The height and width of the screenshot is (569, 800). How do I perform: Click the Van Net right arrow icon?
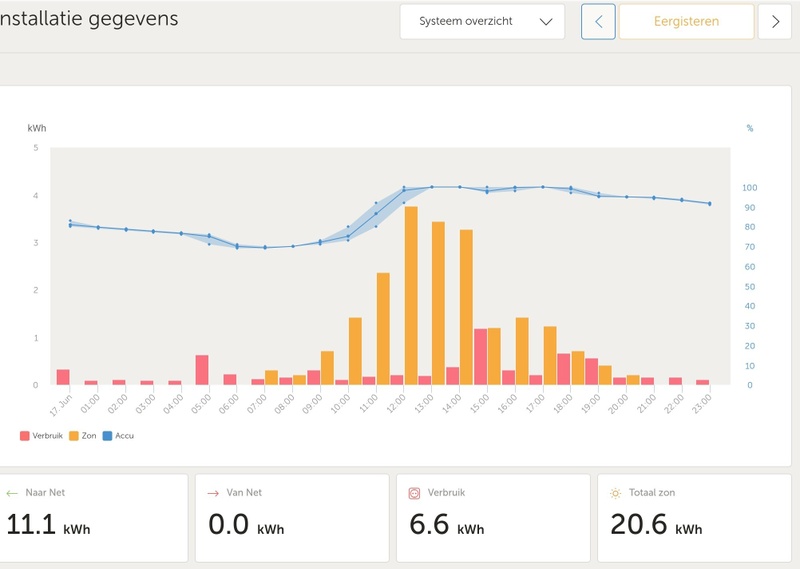click(213, 493)
